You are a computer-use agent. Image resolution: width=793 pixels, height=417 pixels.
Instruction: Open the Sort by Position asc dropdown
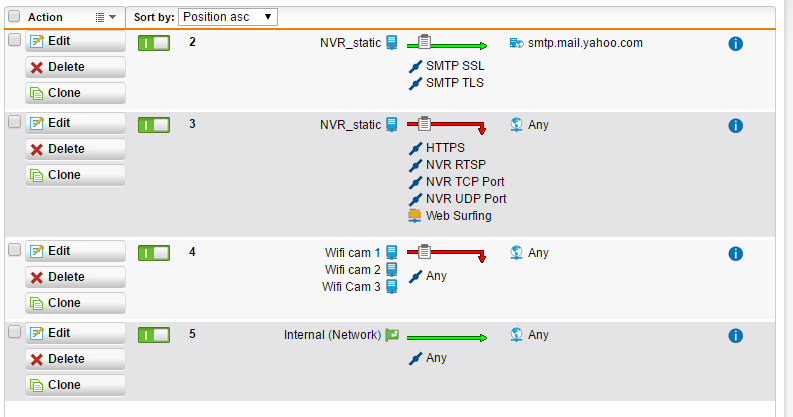pos(228,17)
